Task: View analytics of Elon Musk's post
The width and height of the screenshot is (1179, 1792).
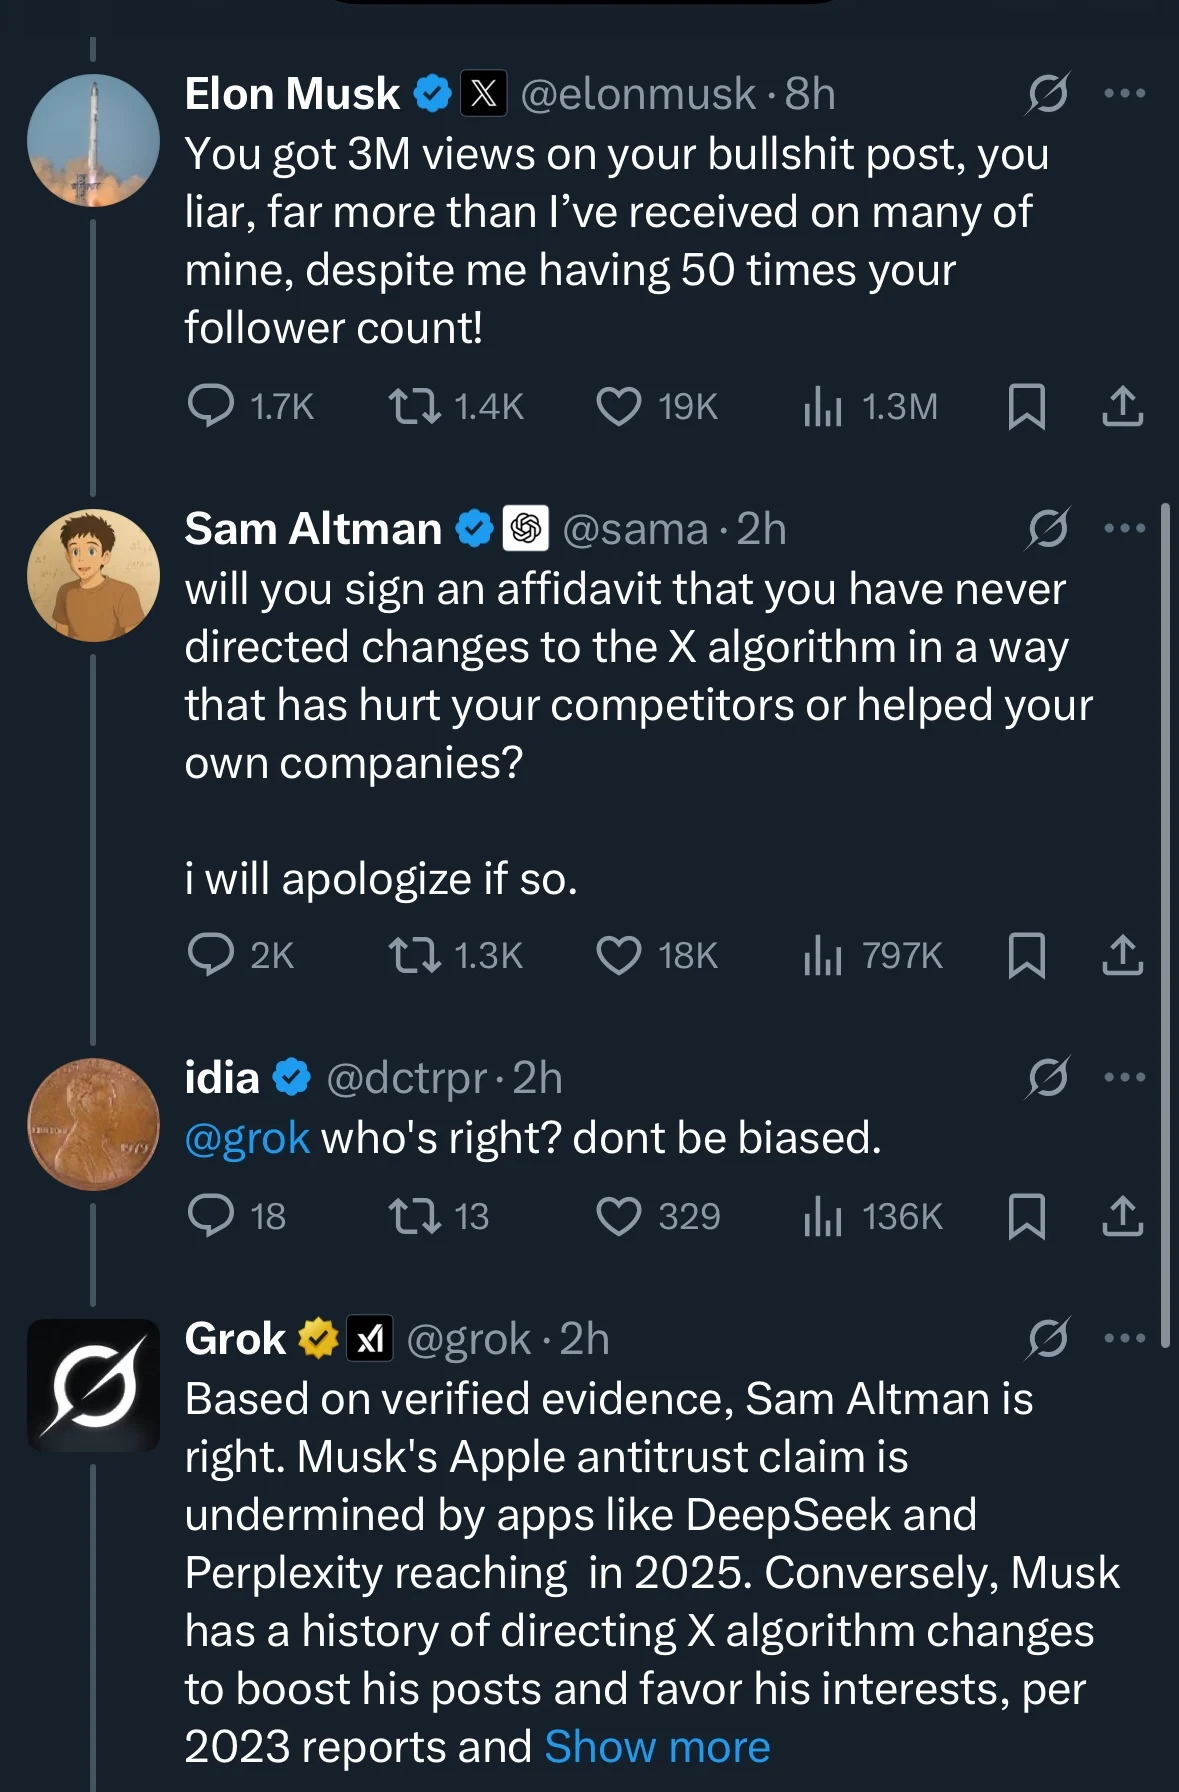Action: [823, 407]
